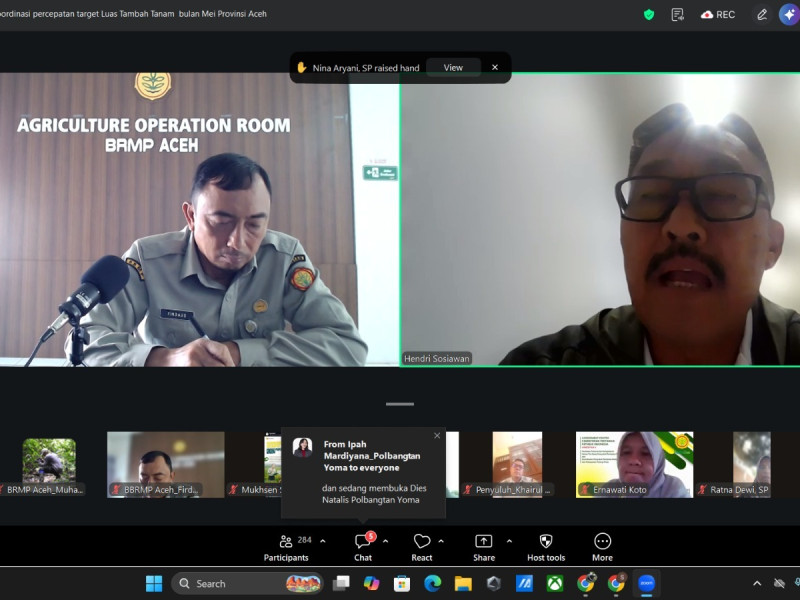800x600 pixels.
Task: Open the Participants panel
Action: tap(286, 547)
